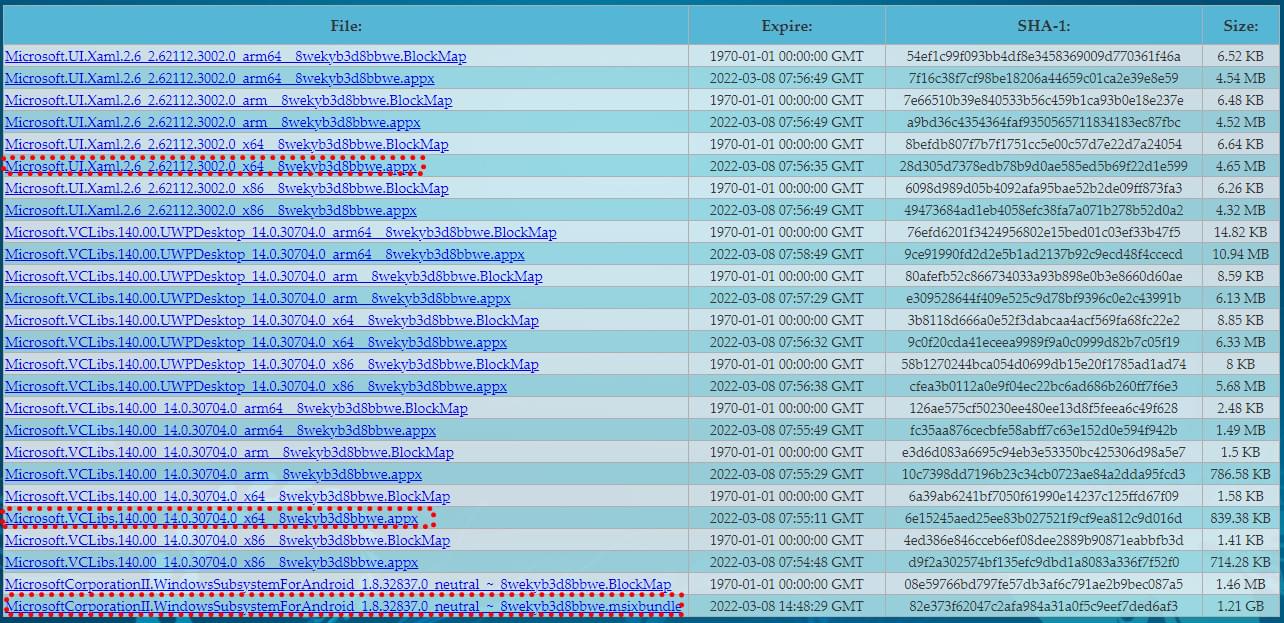Open VCLibs UWPDesktop x86 BlockMap link
Image resolution: width=1284 pixels, height=623 pixels.
(271, 365)
